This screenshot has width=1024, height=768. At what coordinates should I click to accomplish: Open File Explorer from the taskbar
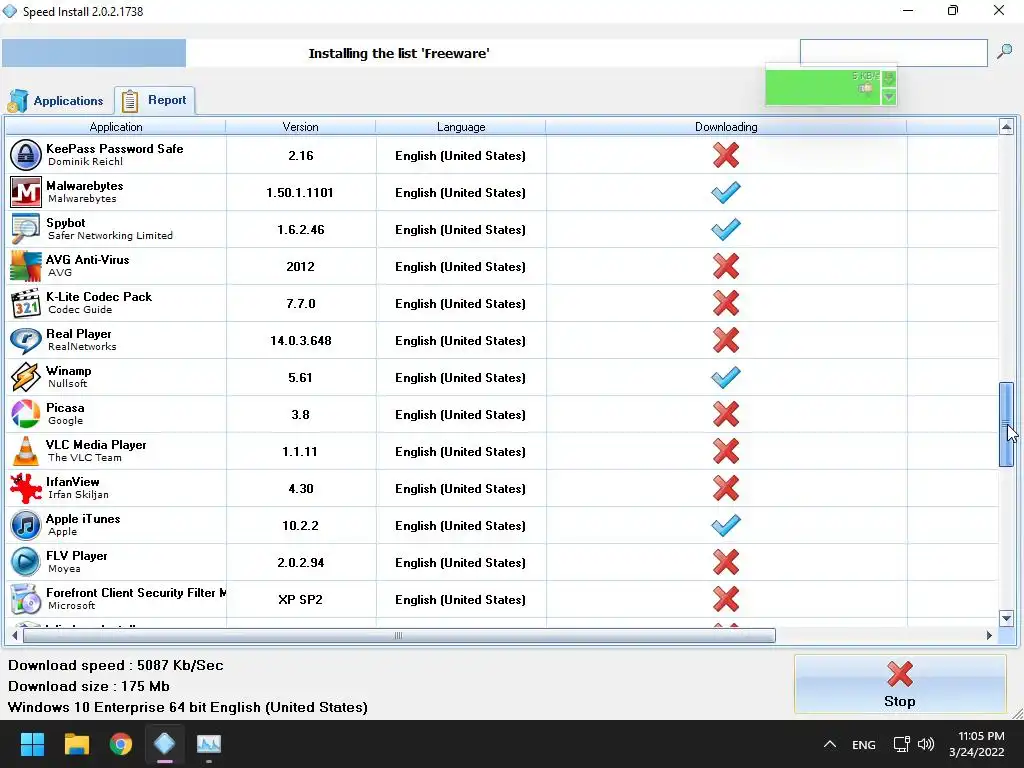(x=76, y=744)
